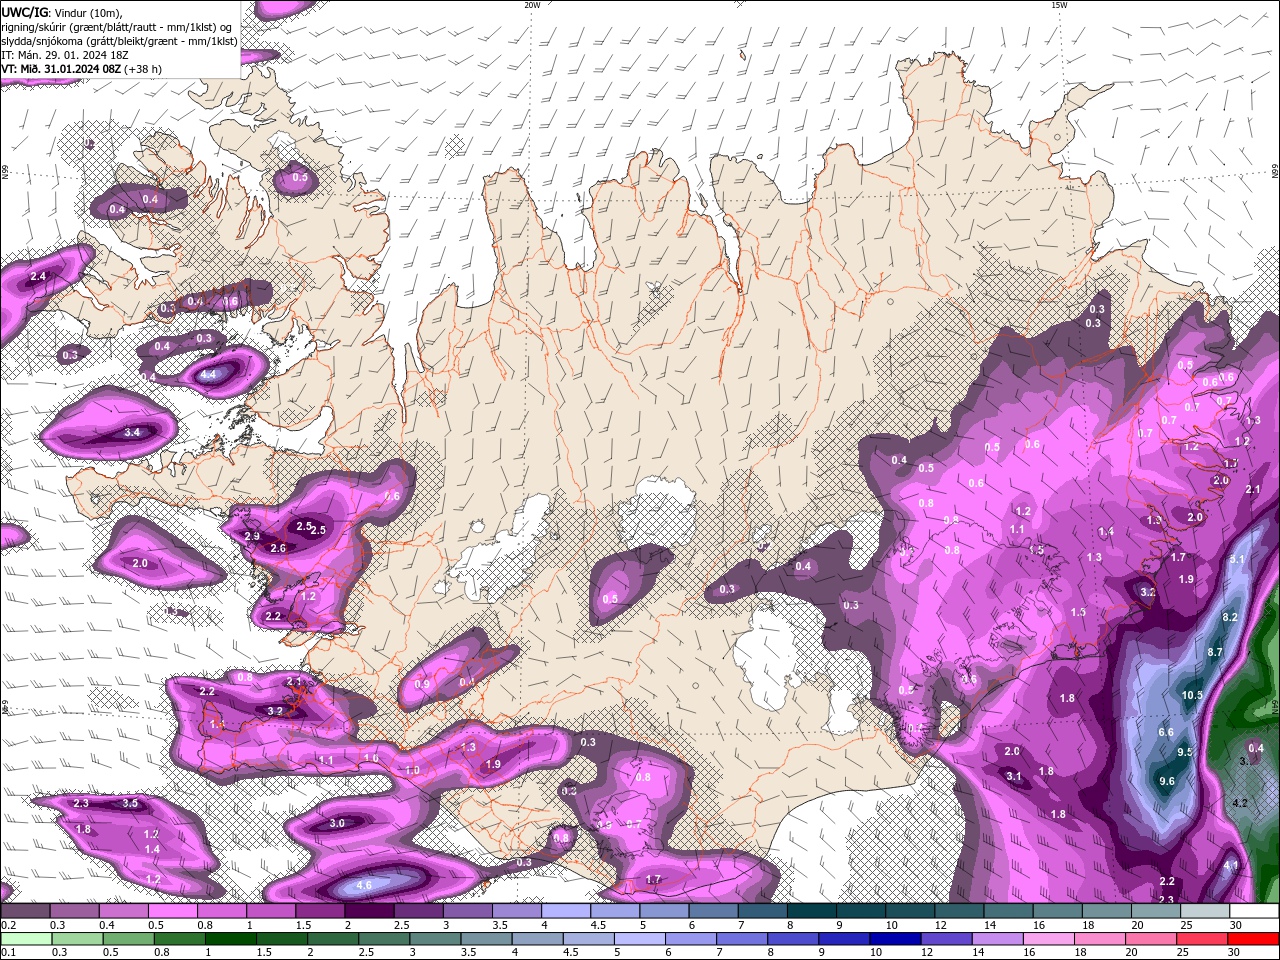Select the 4.2 value in the green area
Viewport: 1280px width, 960px height.
point(1241,803)
